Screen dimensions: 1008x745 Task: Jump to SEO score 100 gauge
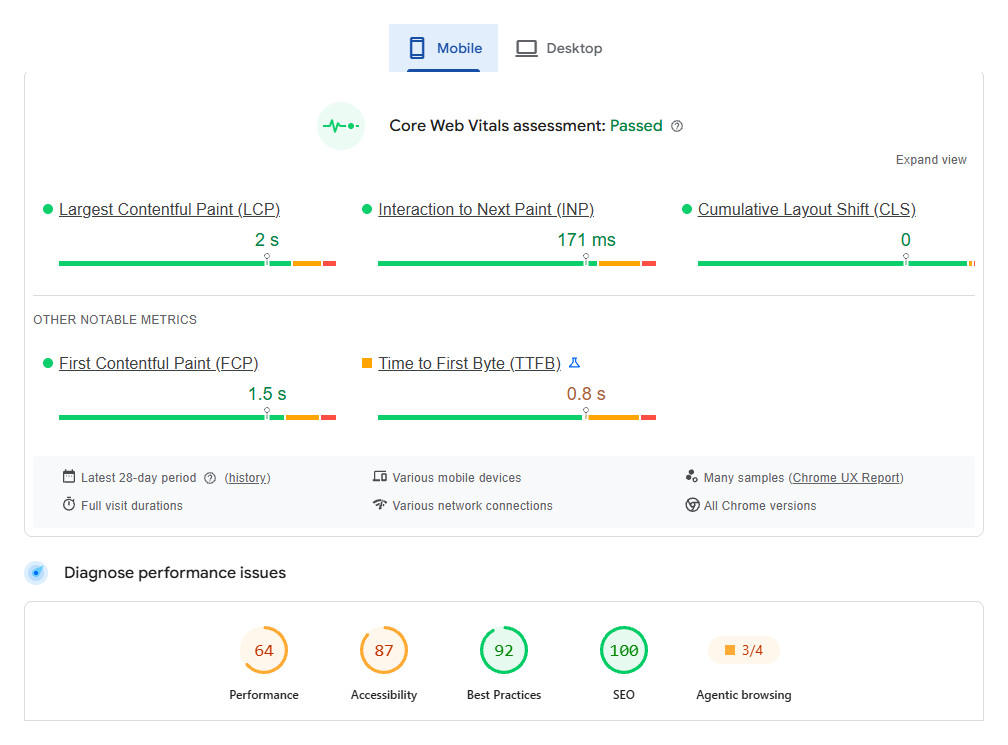tap(624, 650)
